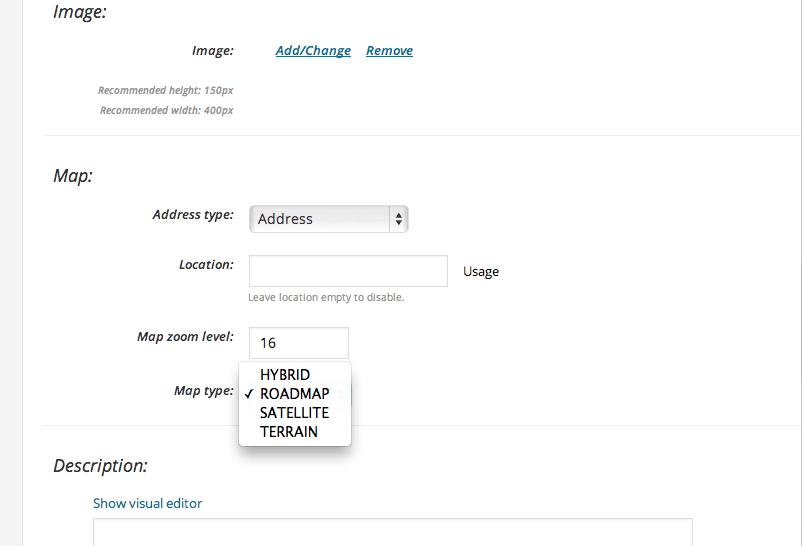Focus the Location text field
Image resolution: width=802 pixels, height=546 pixels.
(348, 271)
